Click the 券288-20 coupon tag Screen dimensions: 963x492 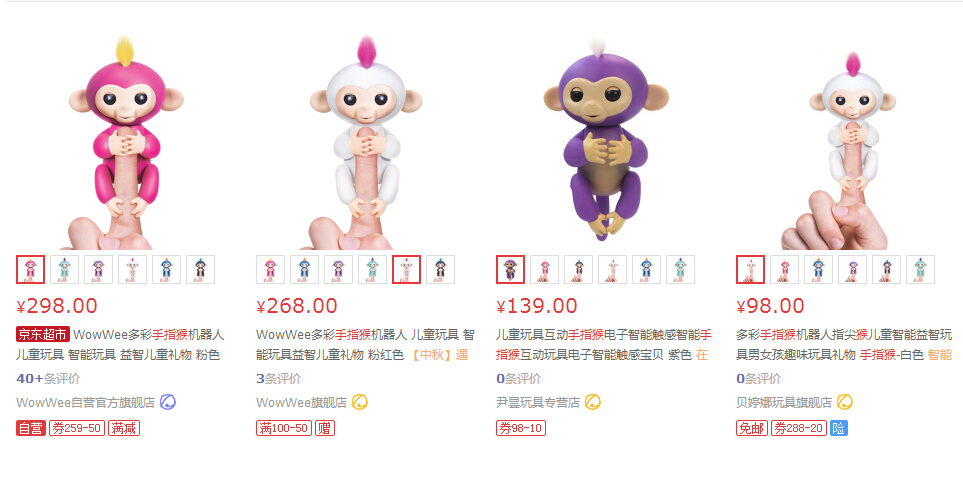pyautogui.click(x=799, y=428)
